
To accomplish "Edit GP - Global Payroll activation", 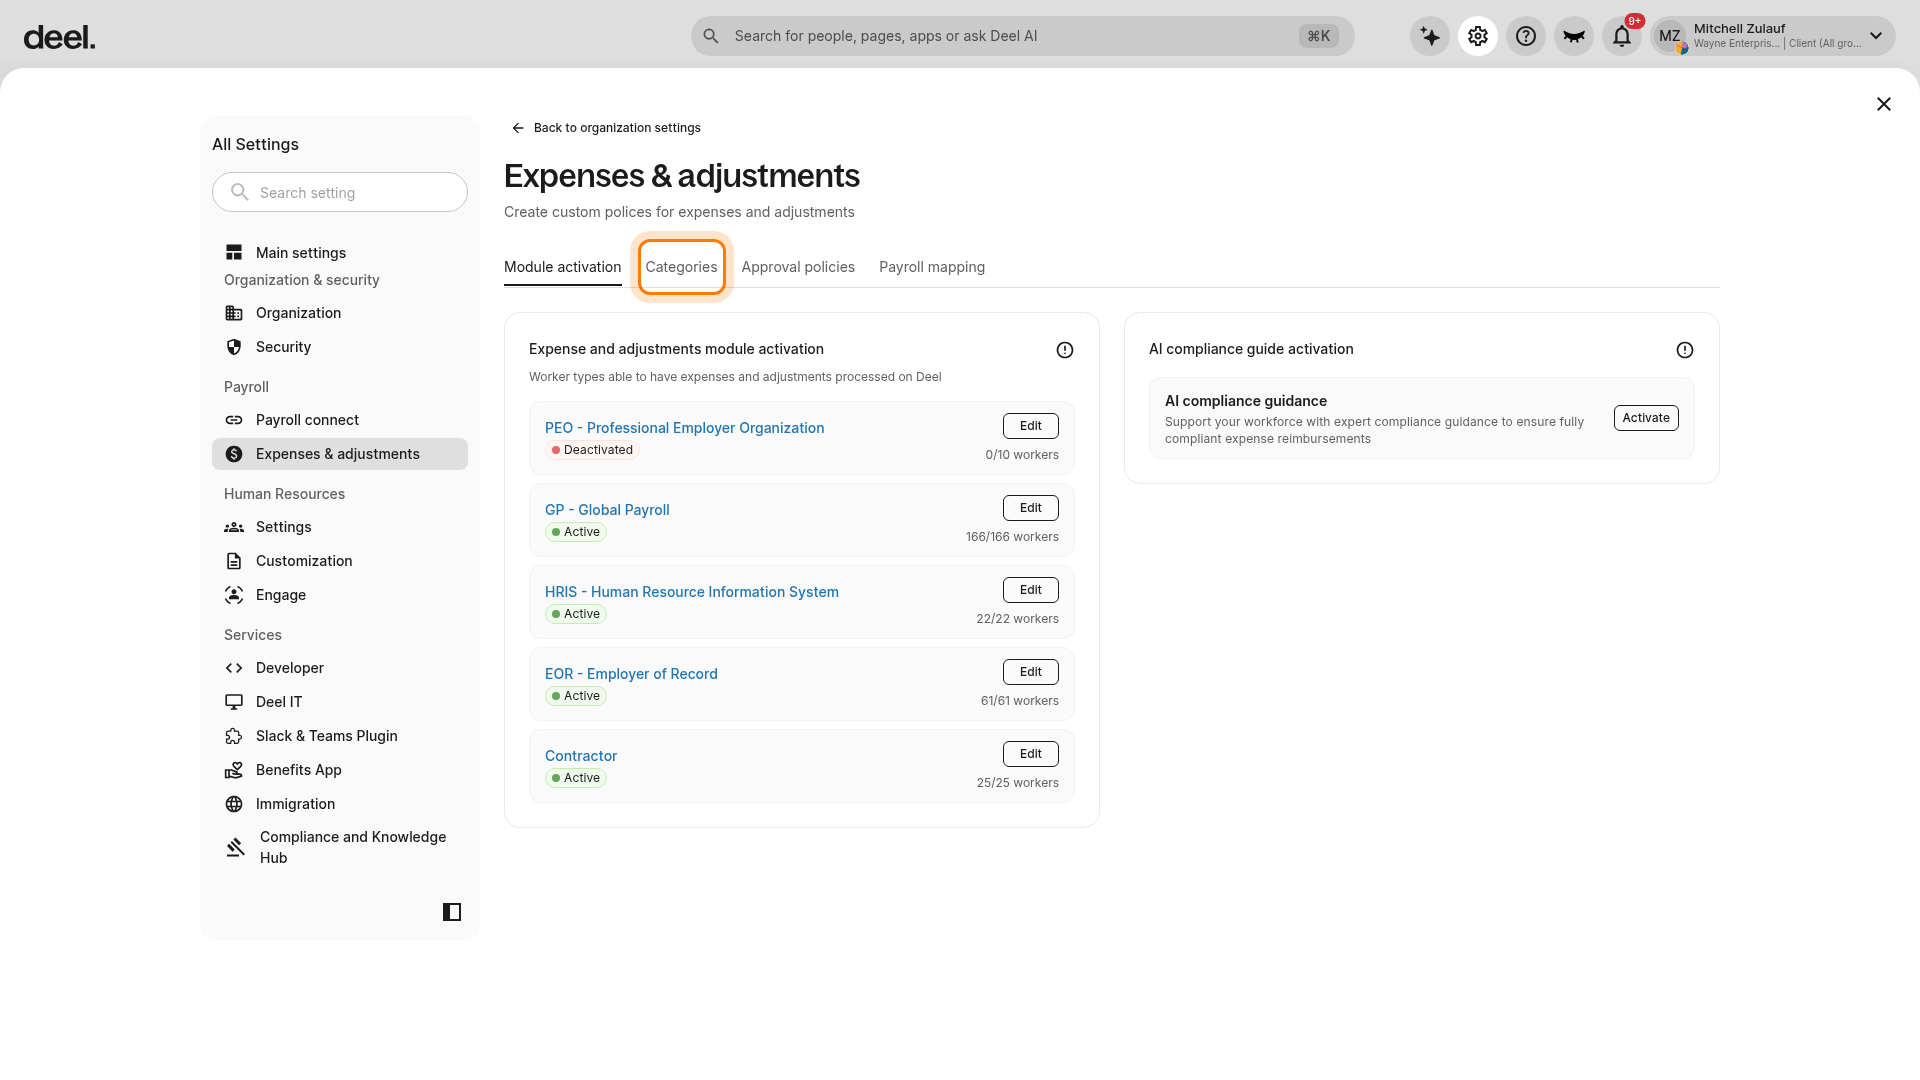I will click(1031, 508).
